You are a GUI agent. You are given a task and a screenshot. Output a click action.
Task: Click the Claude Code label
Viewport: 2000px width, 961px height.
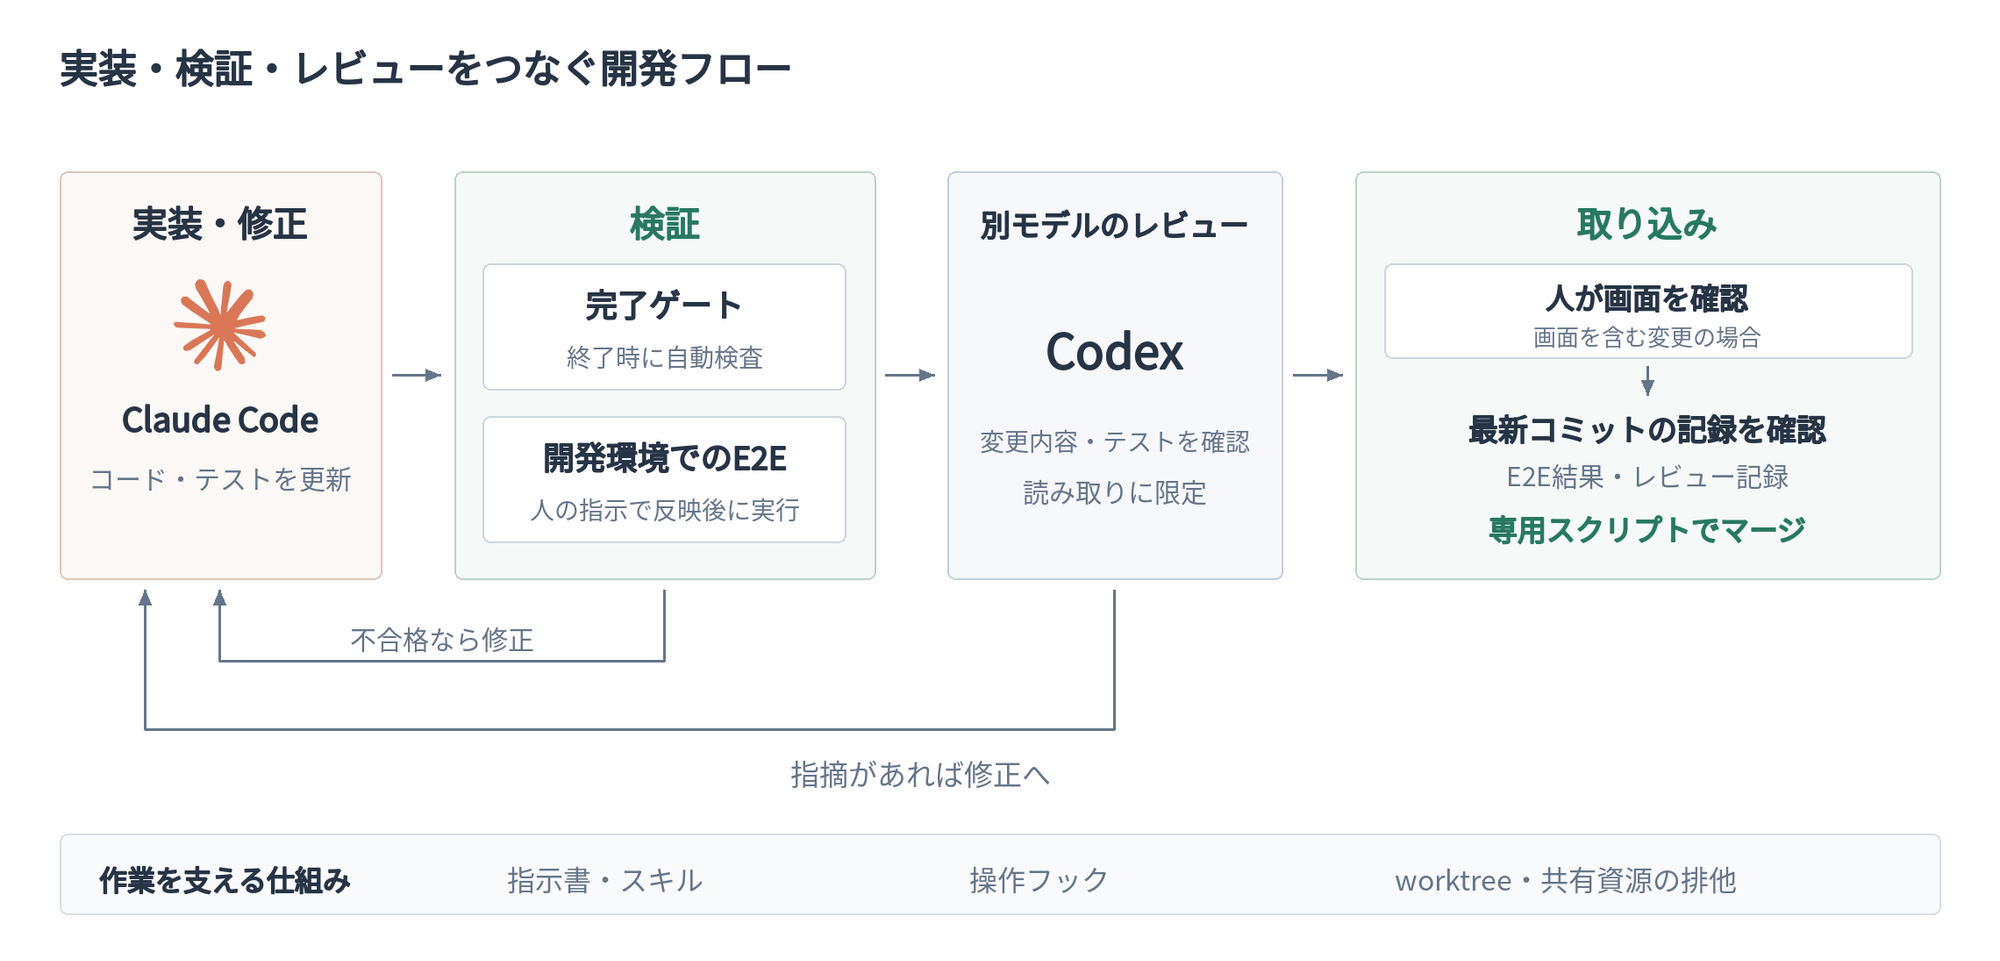[220, 420]
